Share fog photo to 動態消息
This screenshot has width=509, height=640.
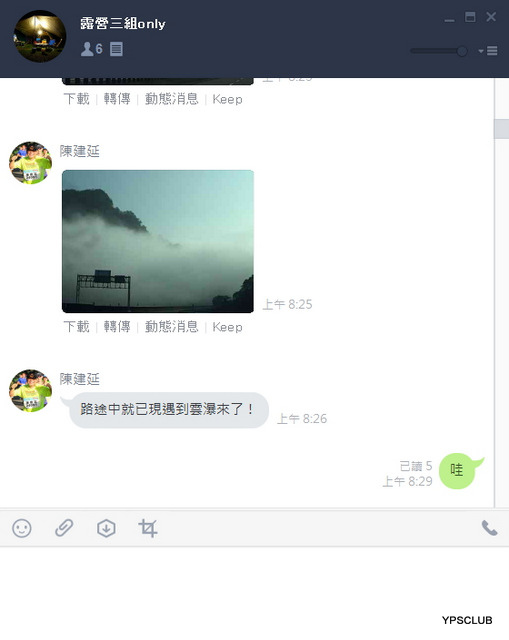(x=171, y=327)
